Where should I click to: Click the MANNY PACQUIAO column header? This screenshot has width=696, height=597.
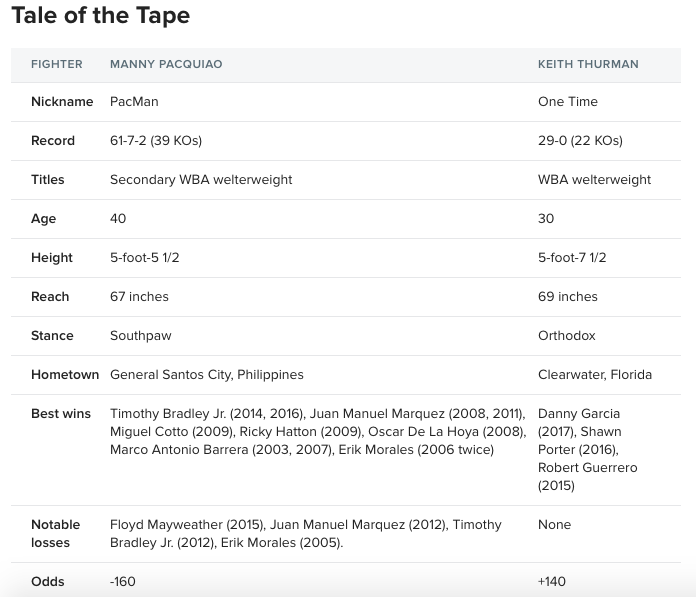pyautogui.click(x=166, y=64)
